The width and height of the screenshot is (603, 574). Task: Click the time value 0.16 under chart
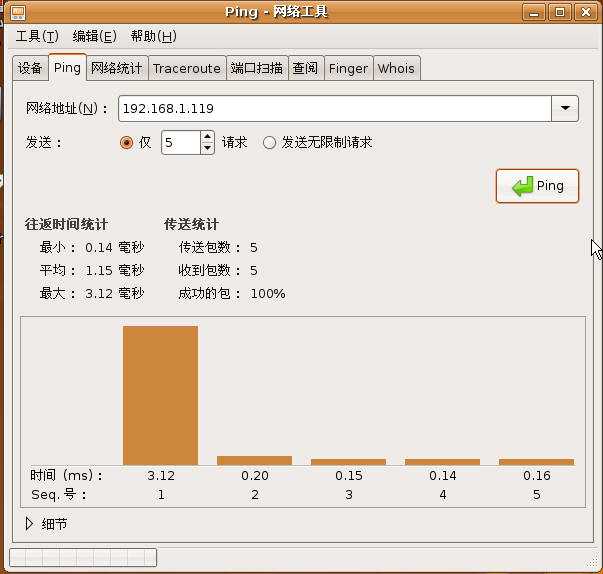pos(537,476)
